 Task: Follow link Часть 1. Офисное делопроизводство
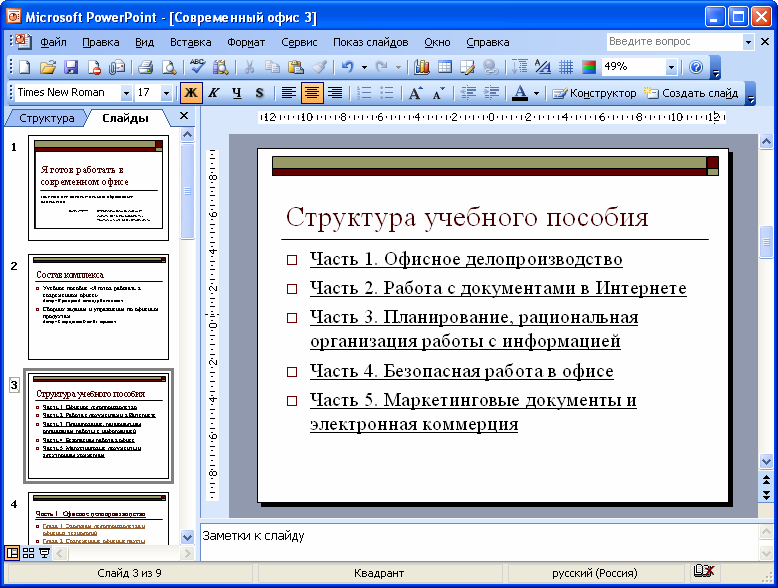[x=466, y=259]
